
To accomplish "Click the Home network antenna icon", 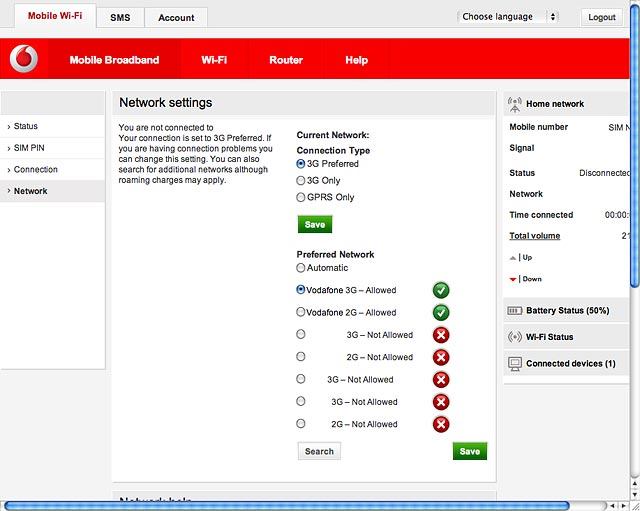I will click(x=515, y=104).
